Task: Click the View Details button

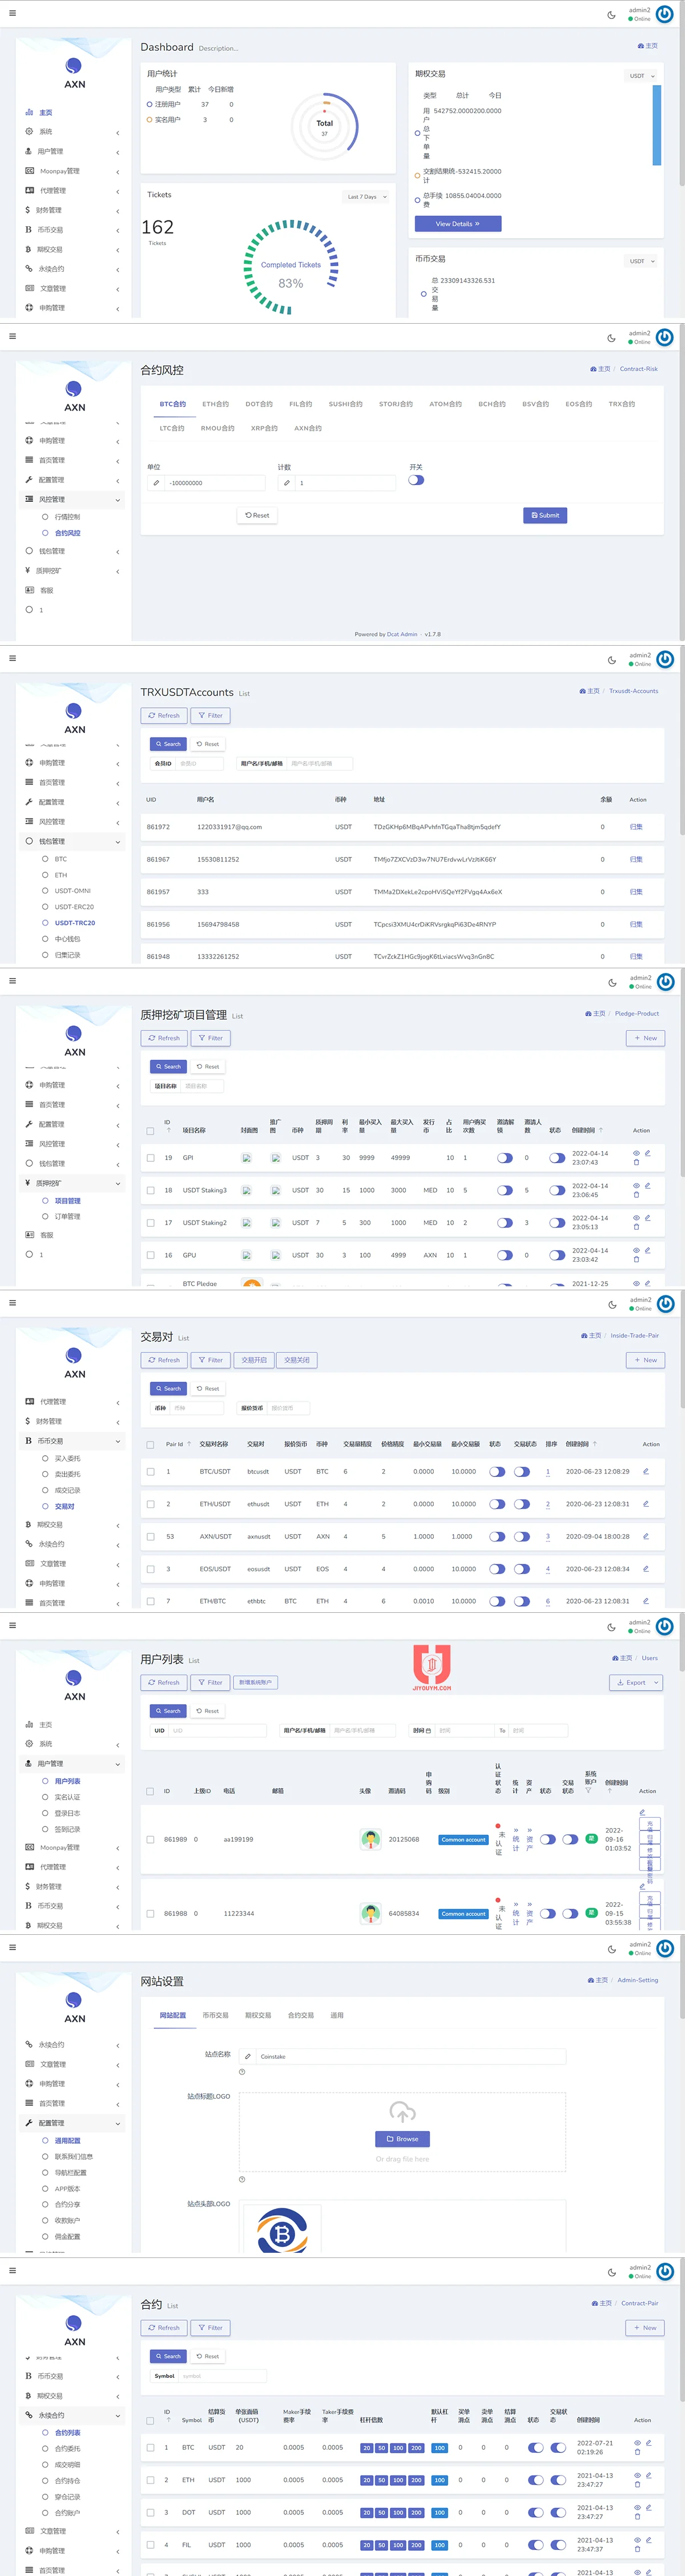Action: (x=457, y=224)
